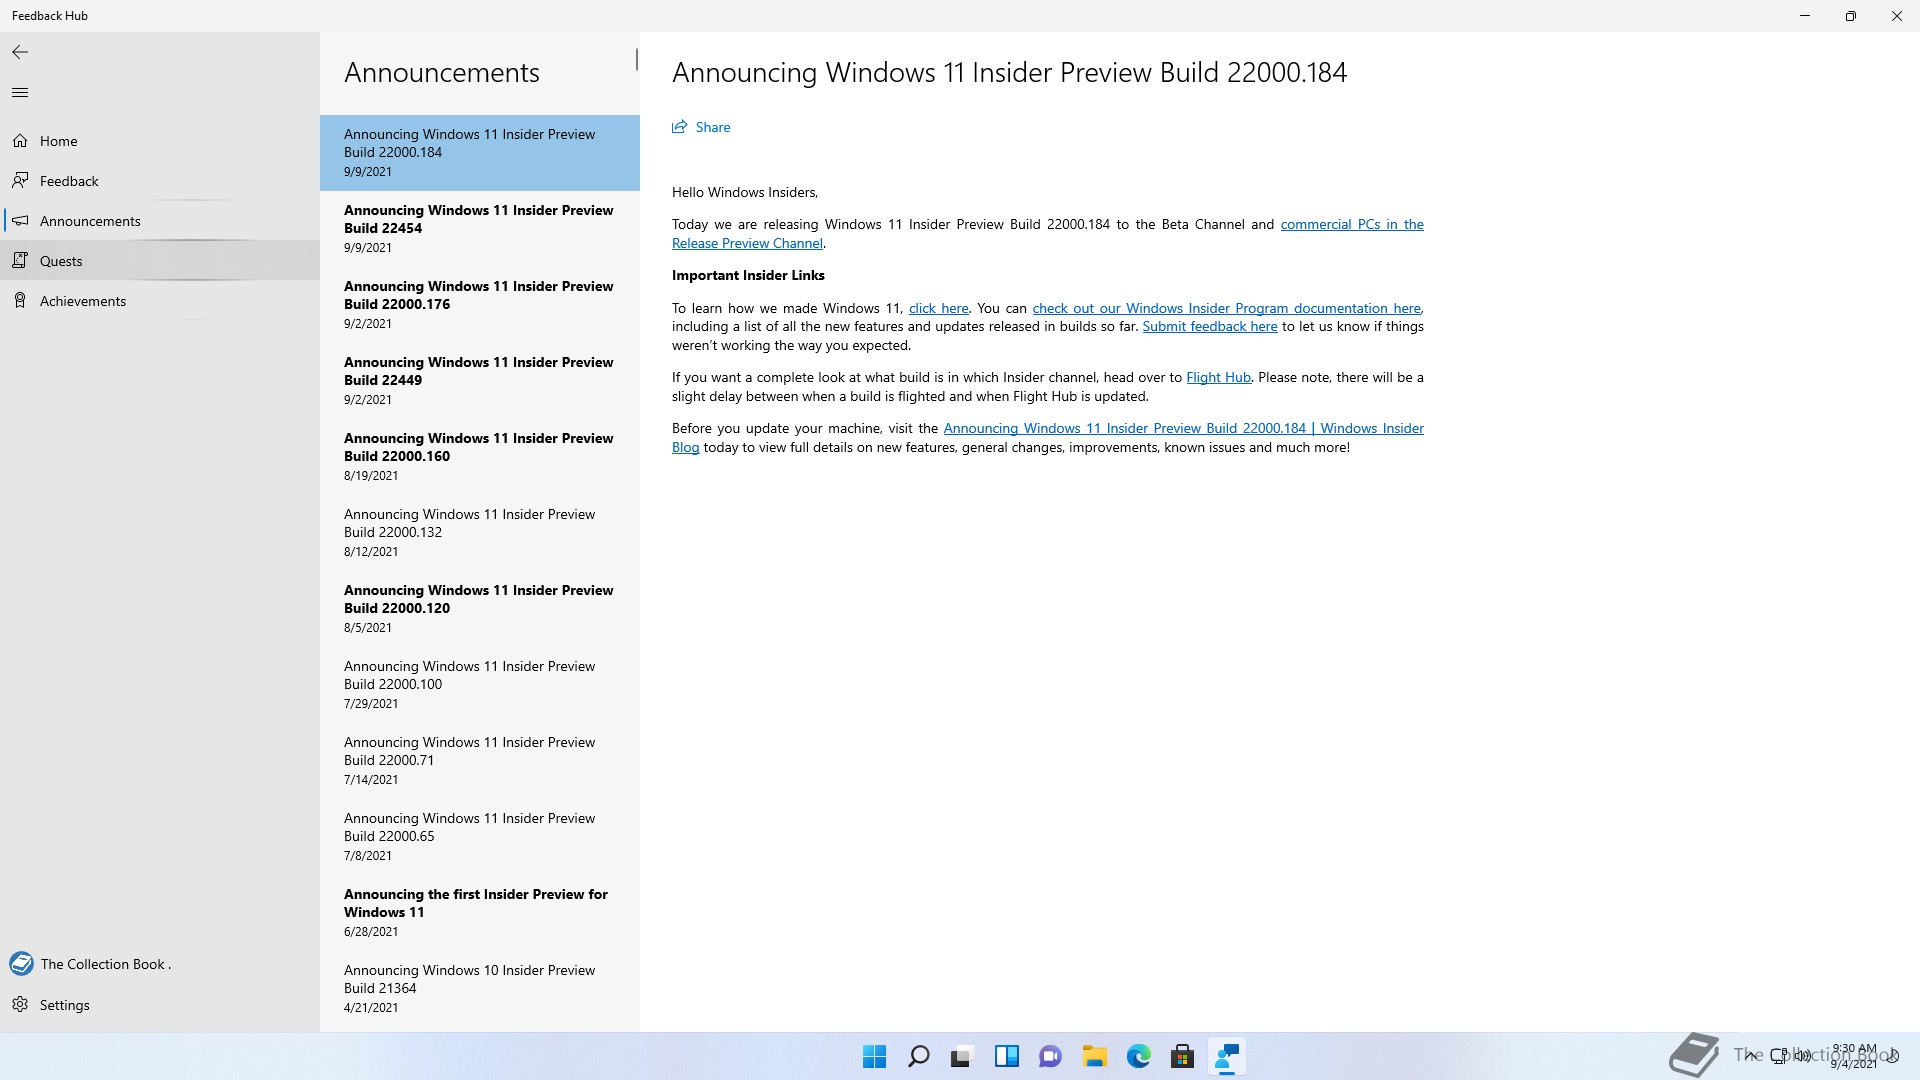Image resolution: width=1920 pixels, height=1080 pixels.
Task: Open announcement for Build 22000.65
Action: pyautogui.click(x=480, y=837)
